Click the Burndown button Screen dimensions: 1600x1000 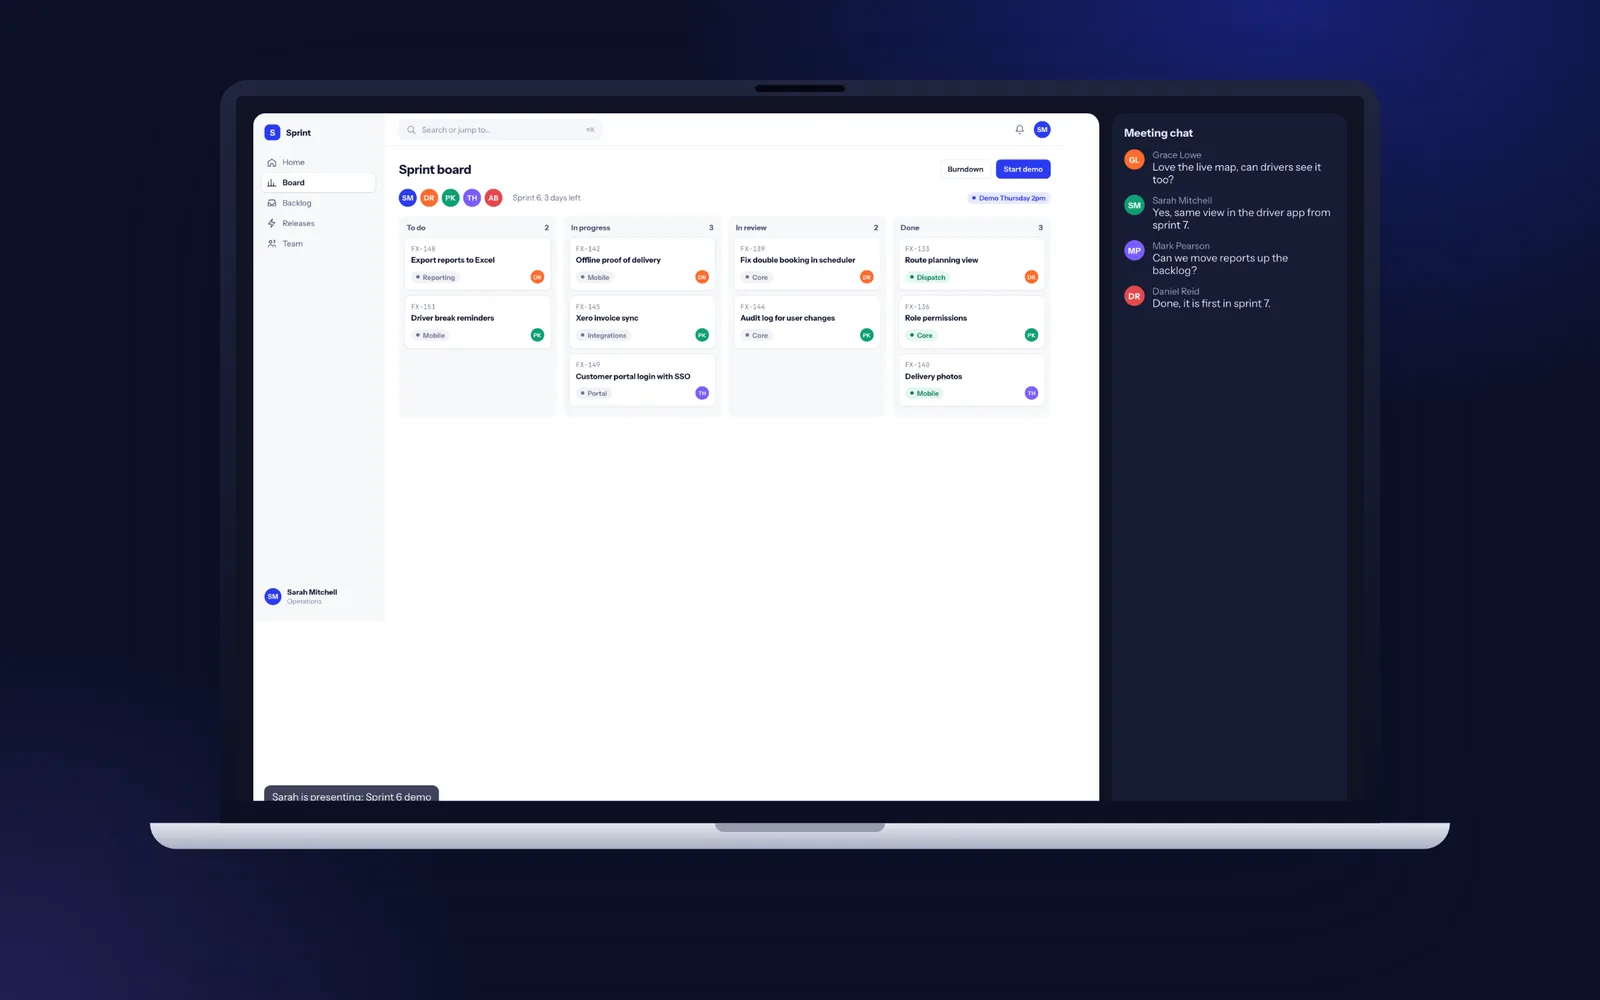click(x=965, y=169)
